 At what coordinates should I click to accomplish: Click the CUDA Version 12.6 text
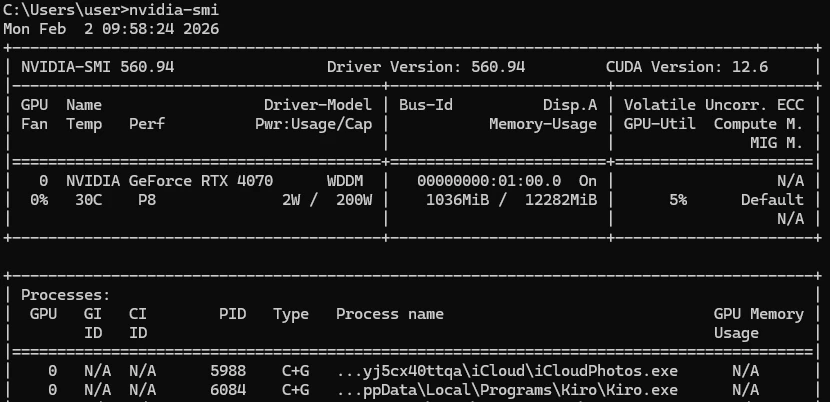click(x=687, y=67)
